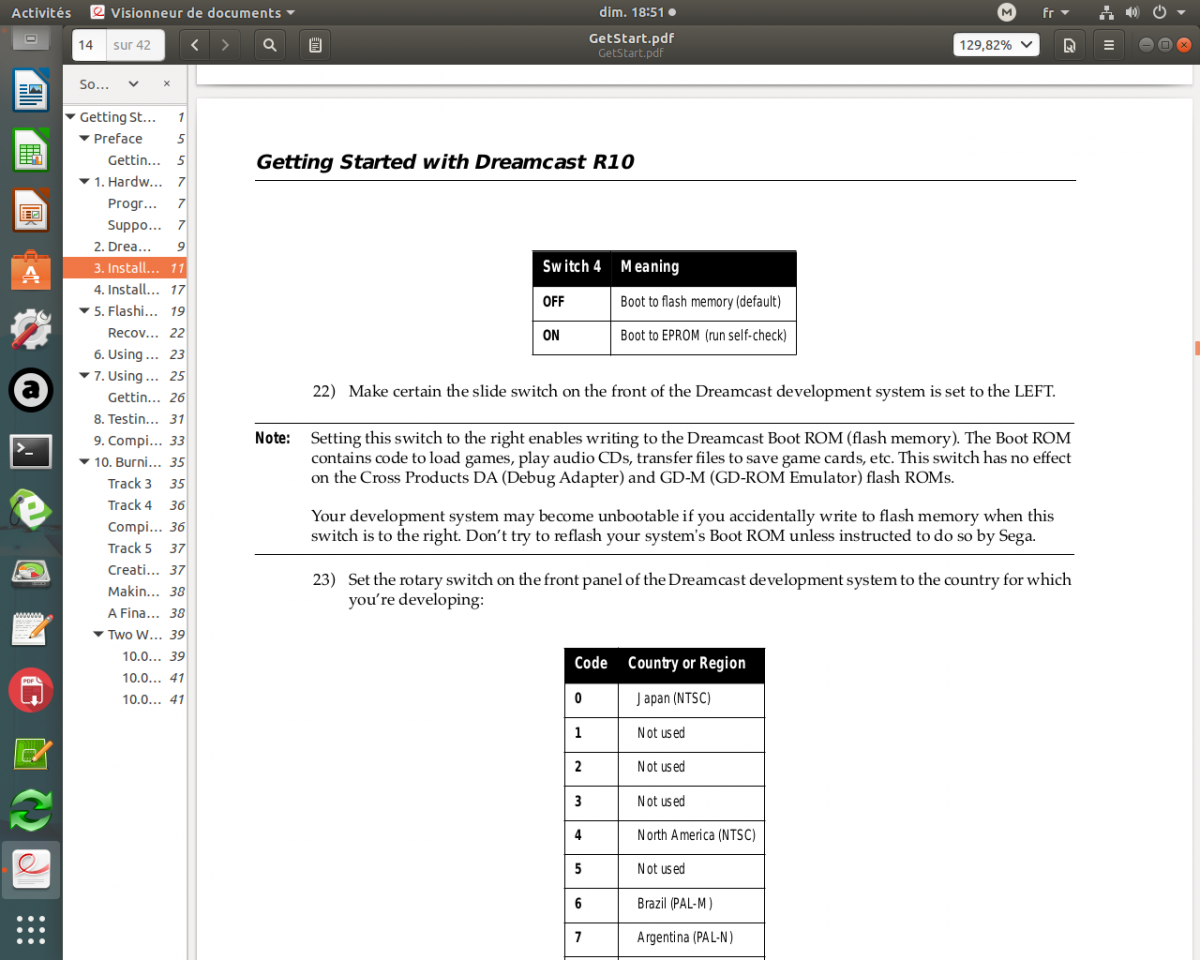
Task: Click "Boot to flash memory (default)" table cell
Action: 701,302
